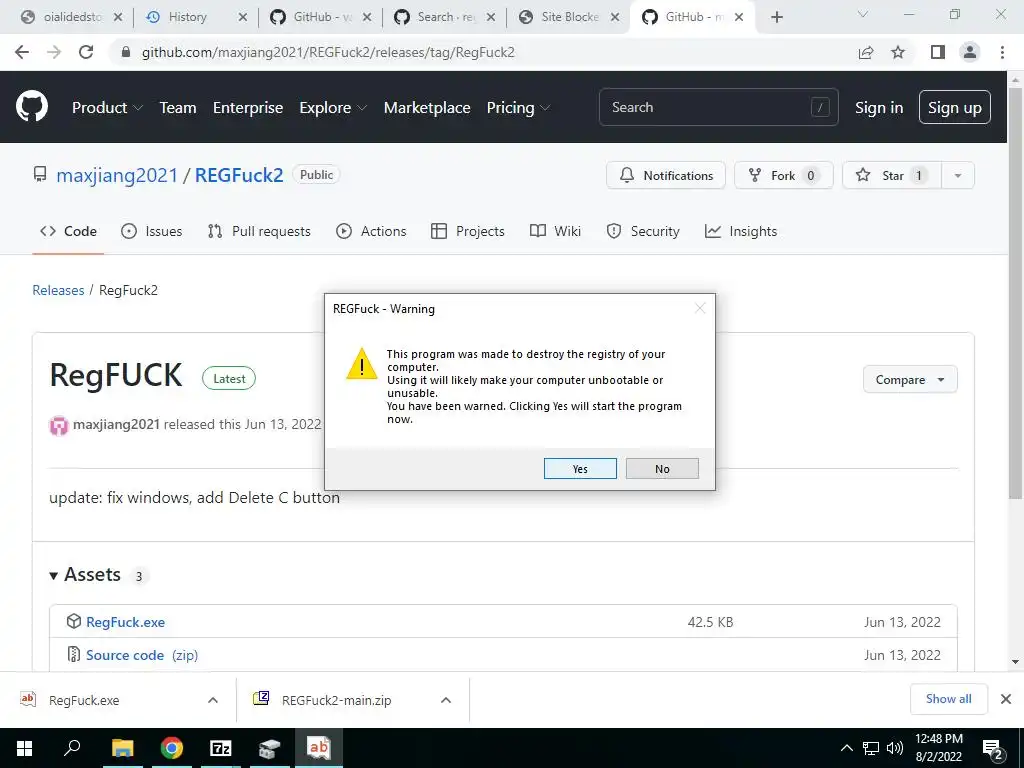Click the tab search chevron in the title bar
1024x768 pixels.
pyautogui.click(x=863, y=14)
